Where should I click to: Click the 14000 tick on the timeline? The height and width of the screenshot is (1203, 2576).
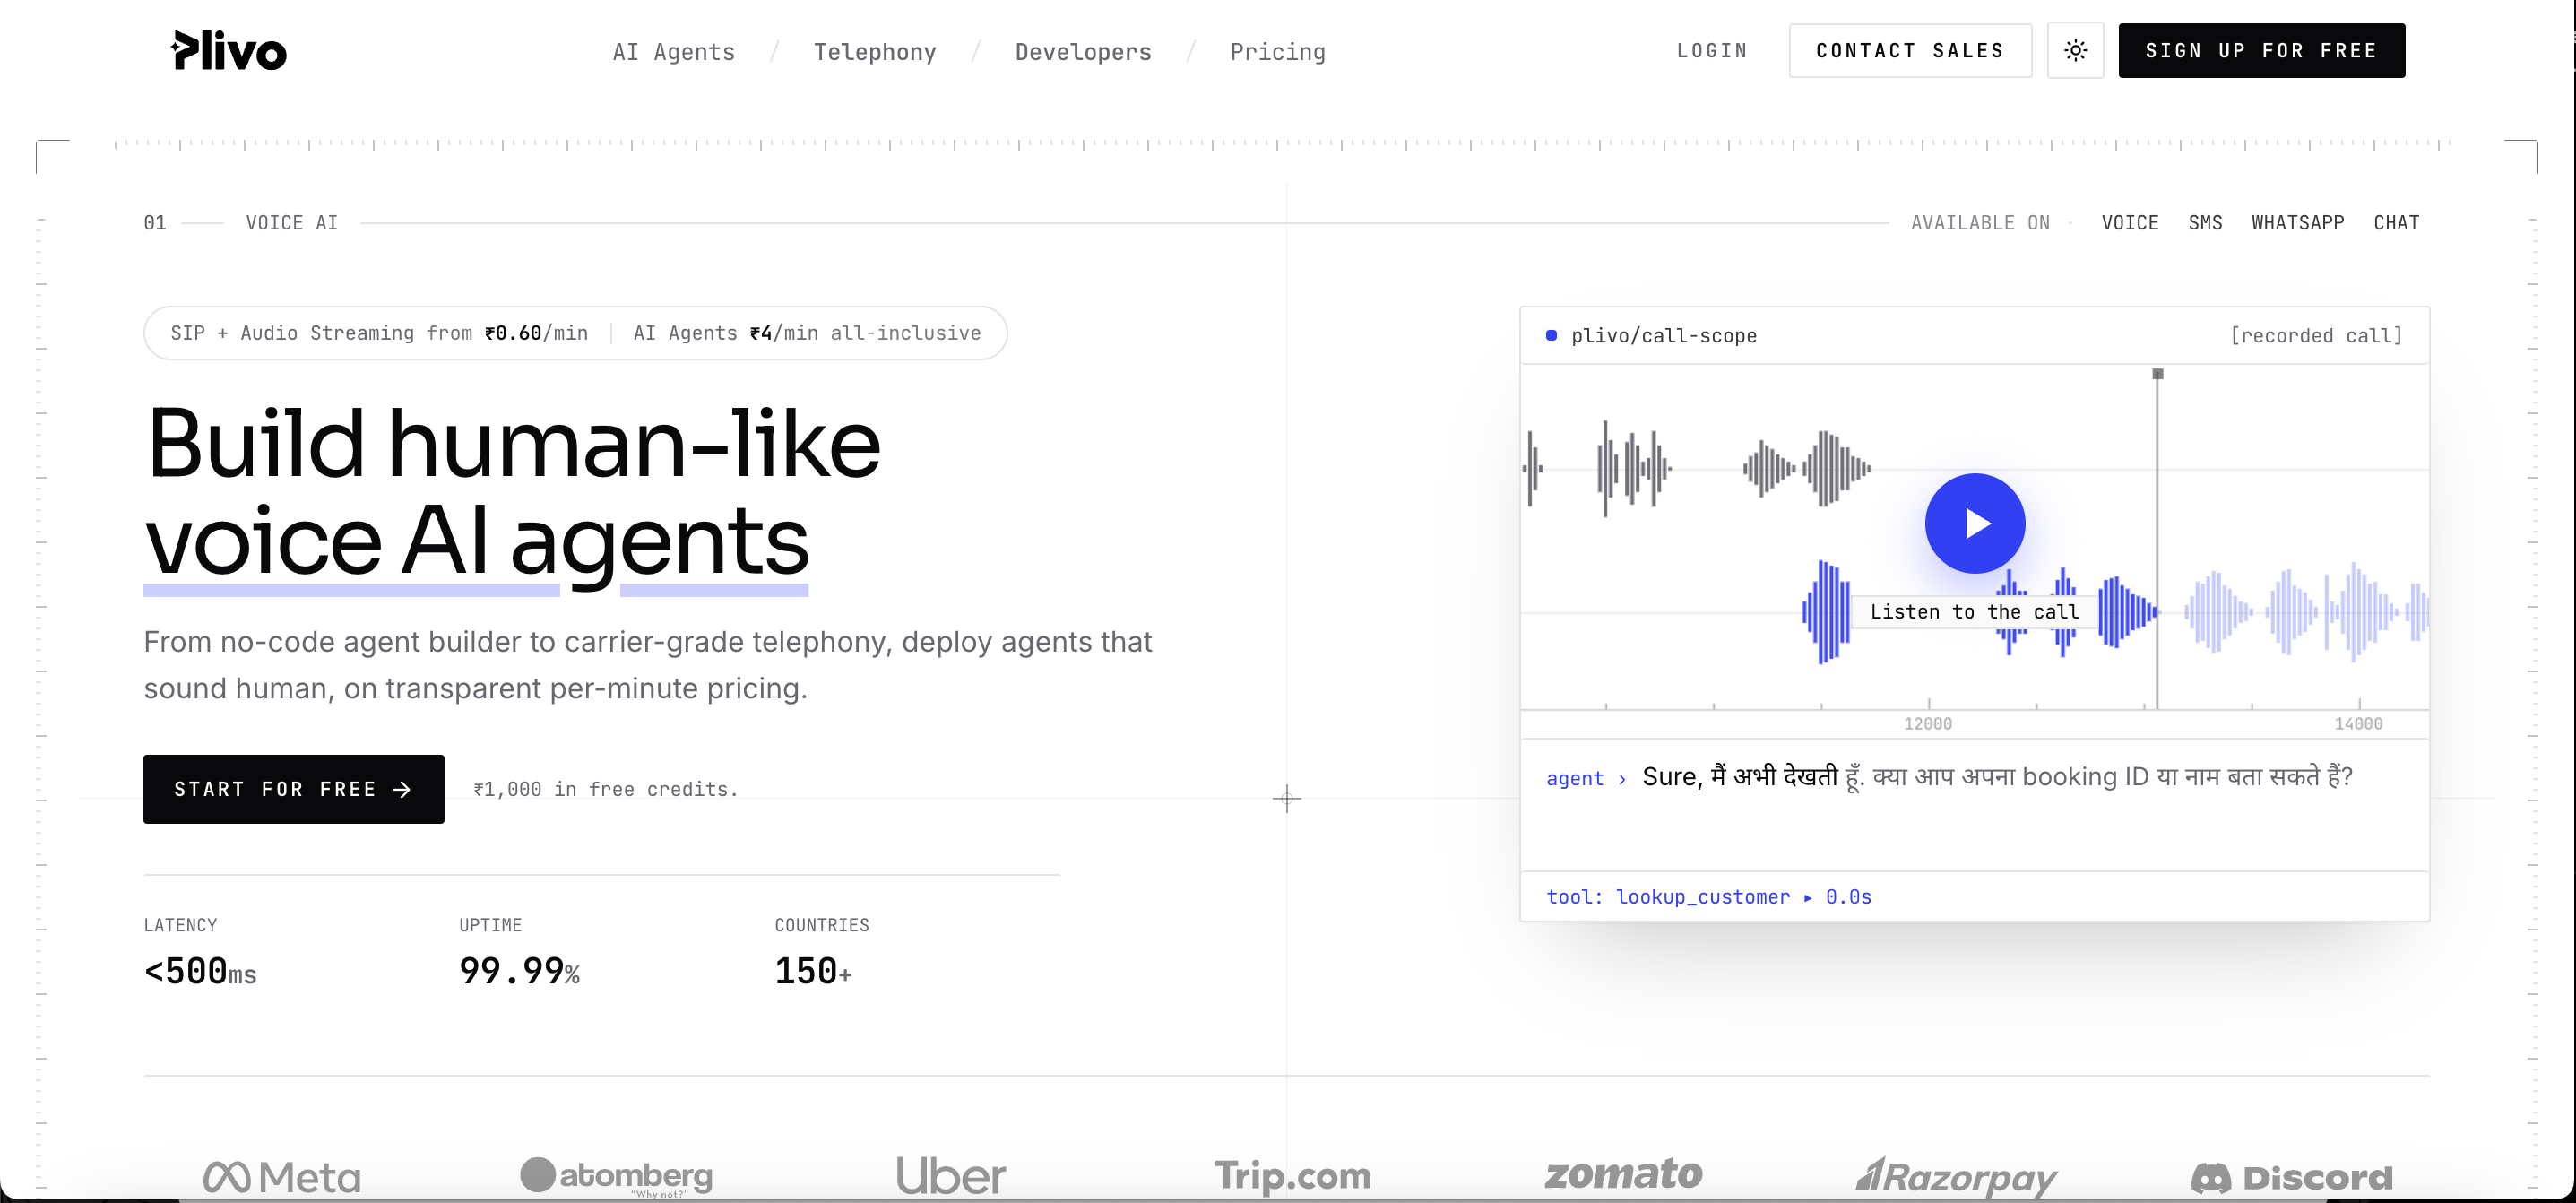pos(2358,722)
